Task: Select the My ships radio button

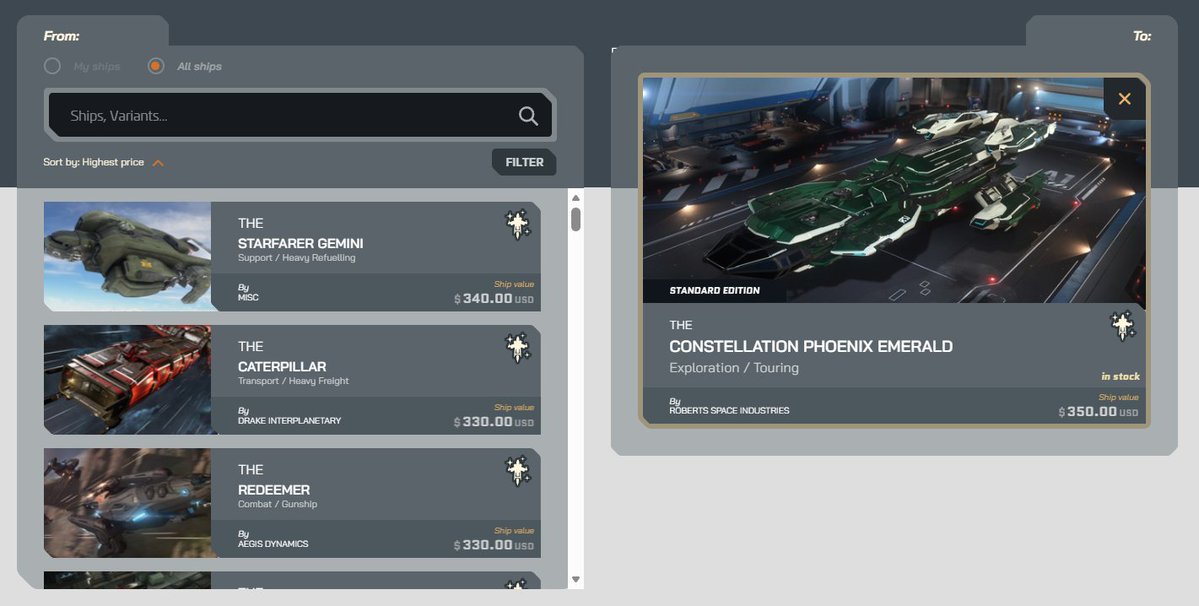Action: [x=52, y=66]
